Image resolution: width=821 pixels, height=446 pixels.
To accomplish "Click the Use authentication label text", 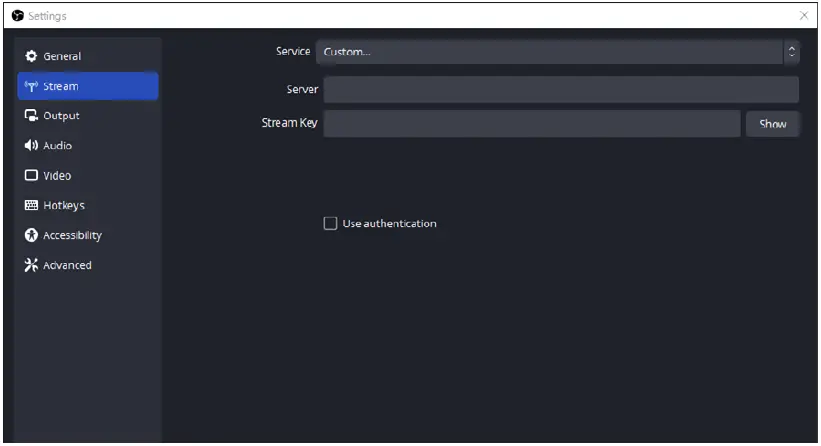I will click(x=389, y=224).
